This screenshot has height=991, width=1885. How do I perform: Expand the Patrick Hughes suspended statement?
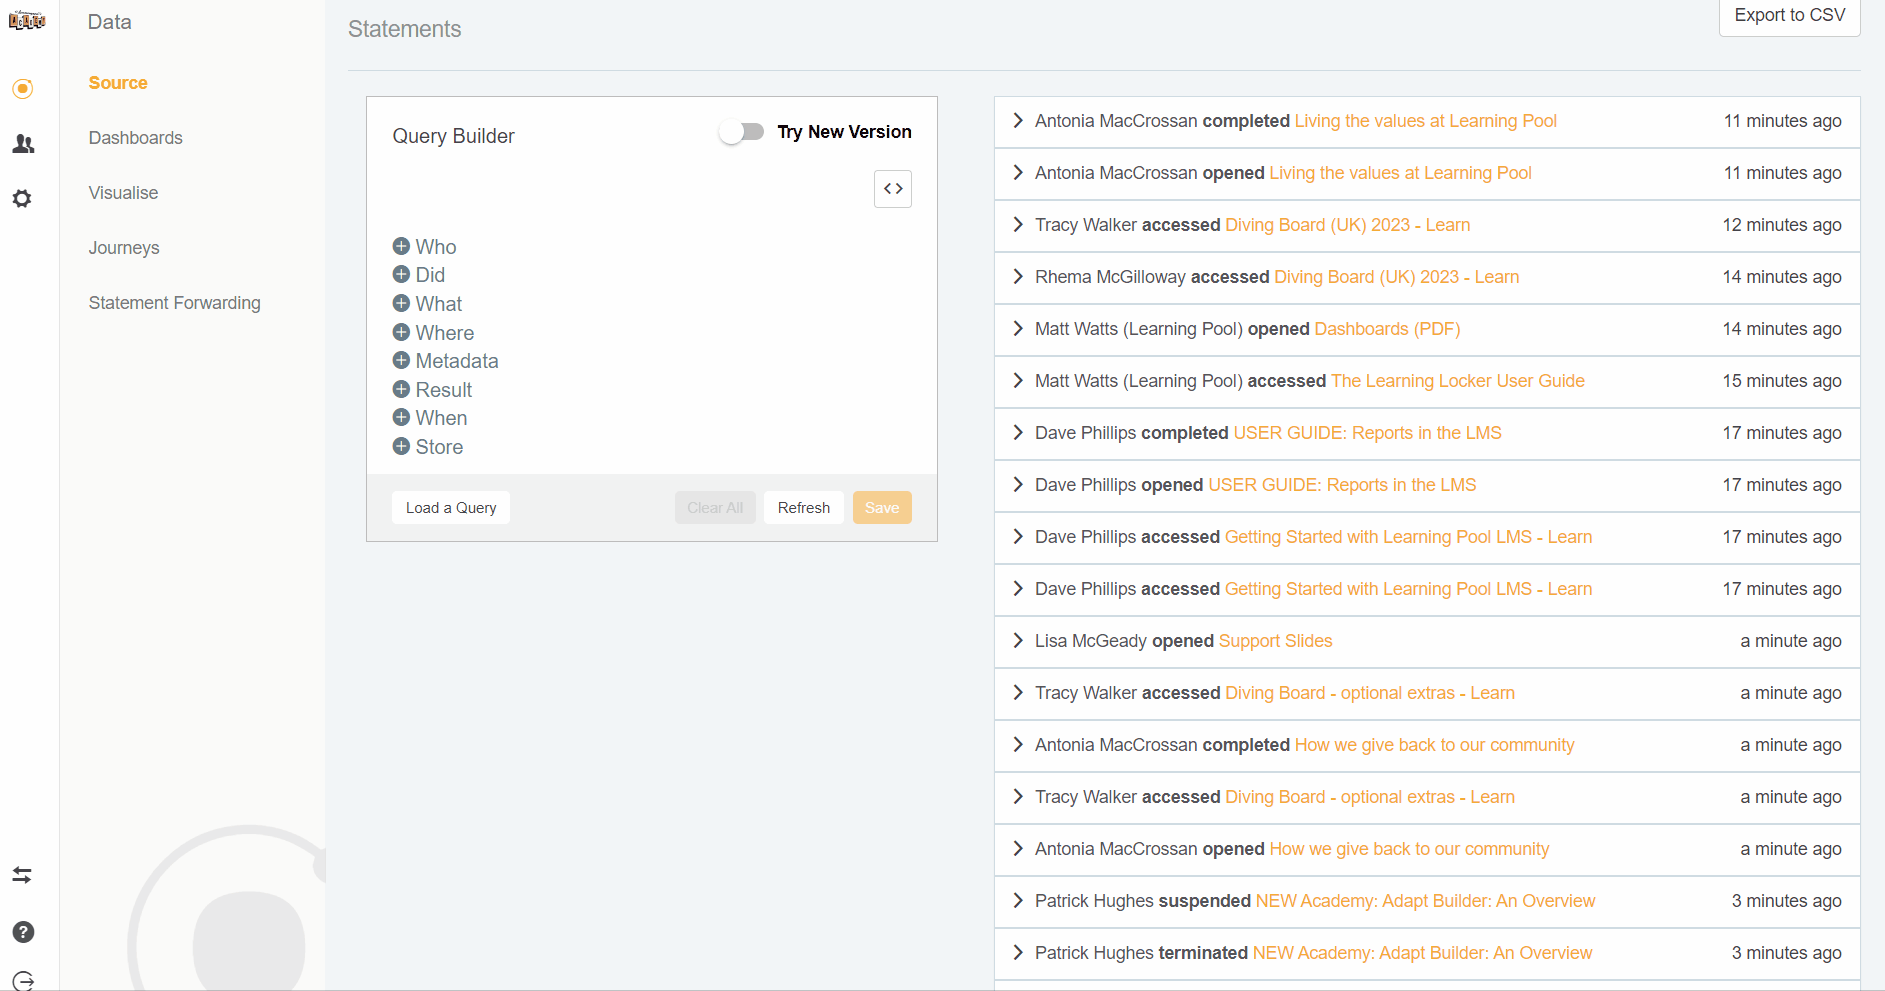[x=1018, y=901]
